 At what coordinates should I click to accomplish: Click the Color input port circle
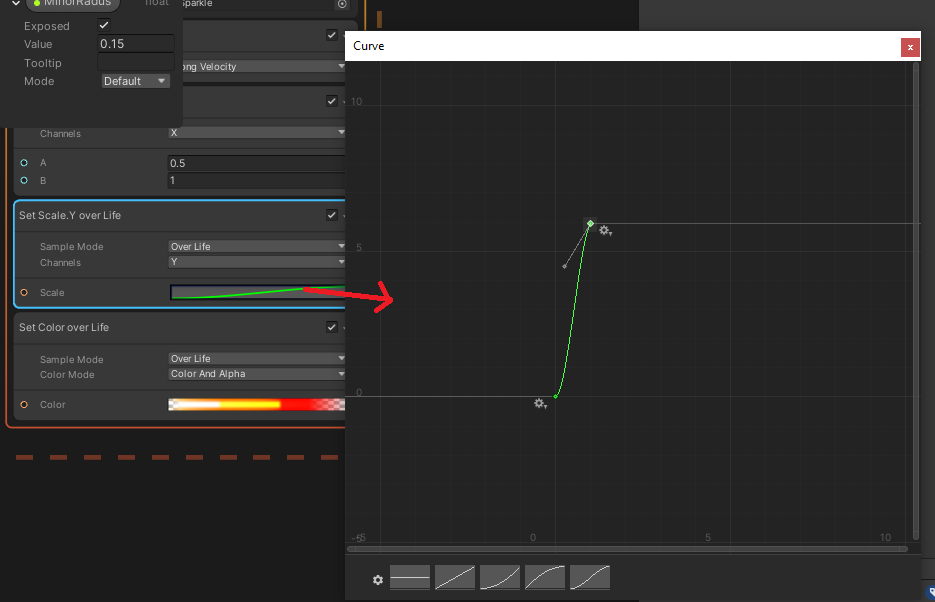coord(24,405)
